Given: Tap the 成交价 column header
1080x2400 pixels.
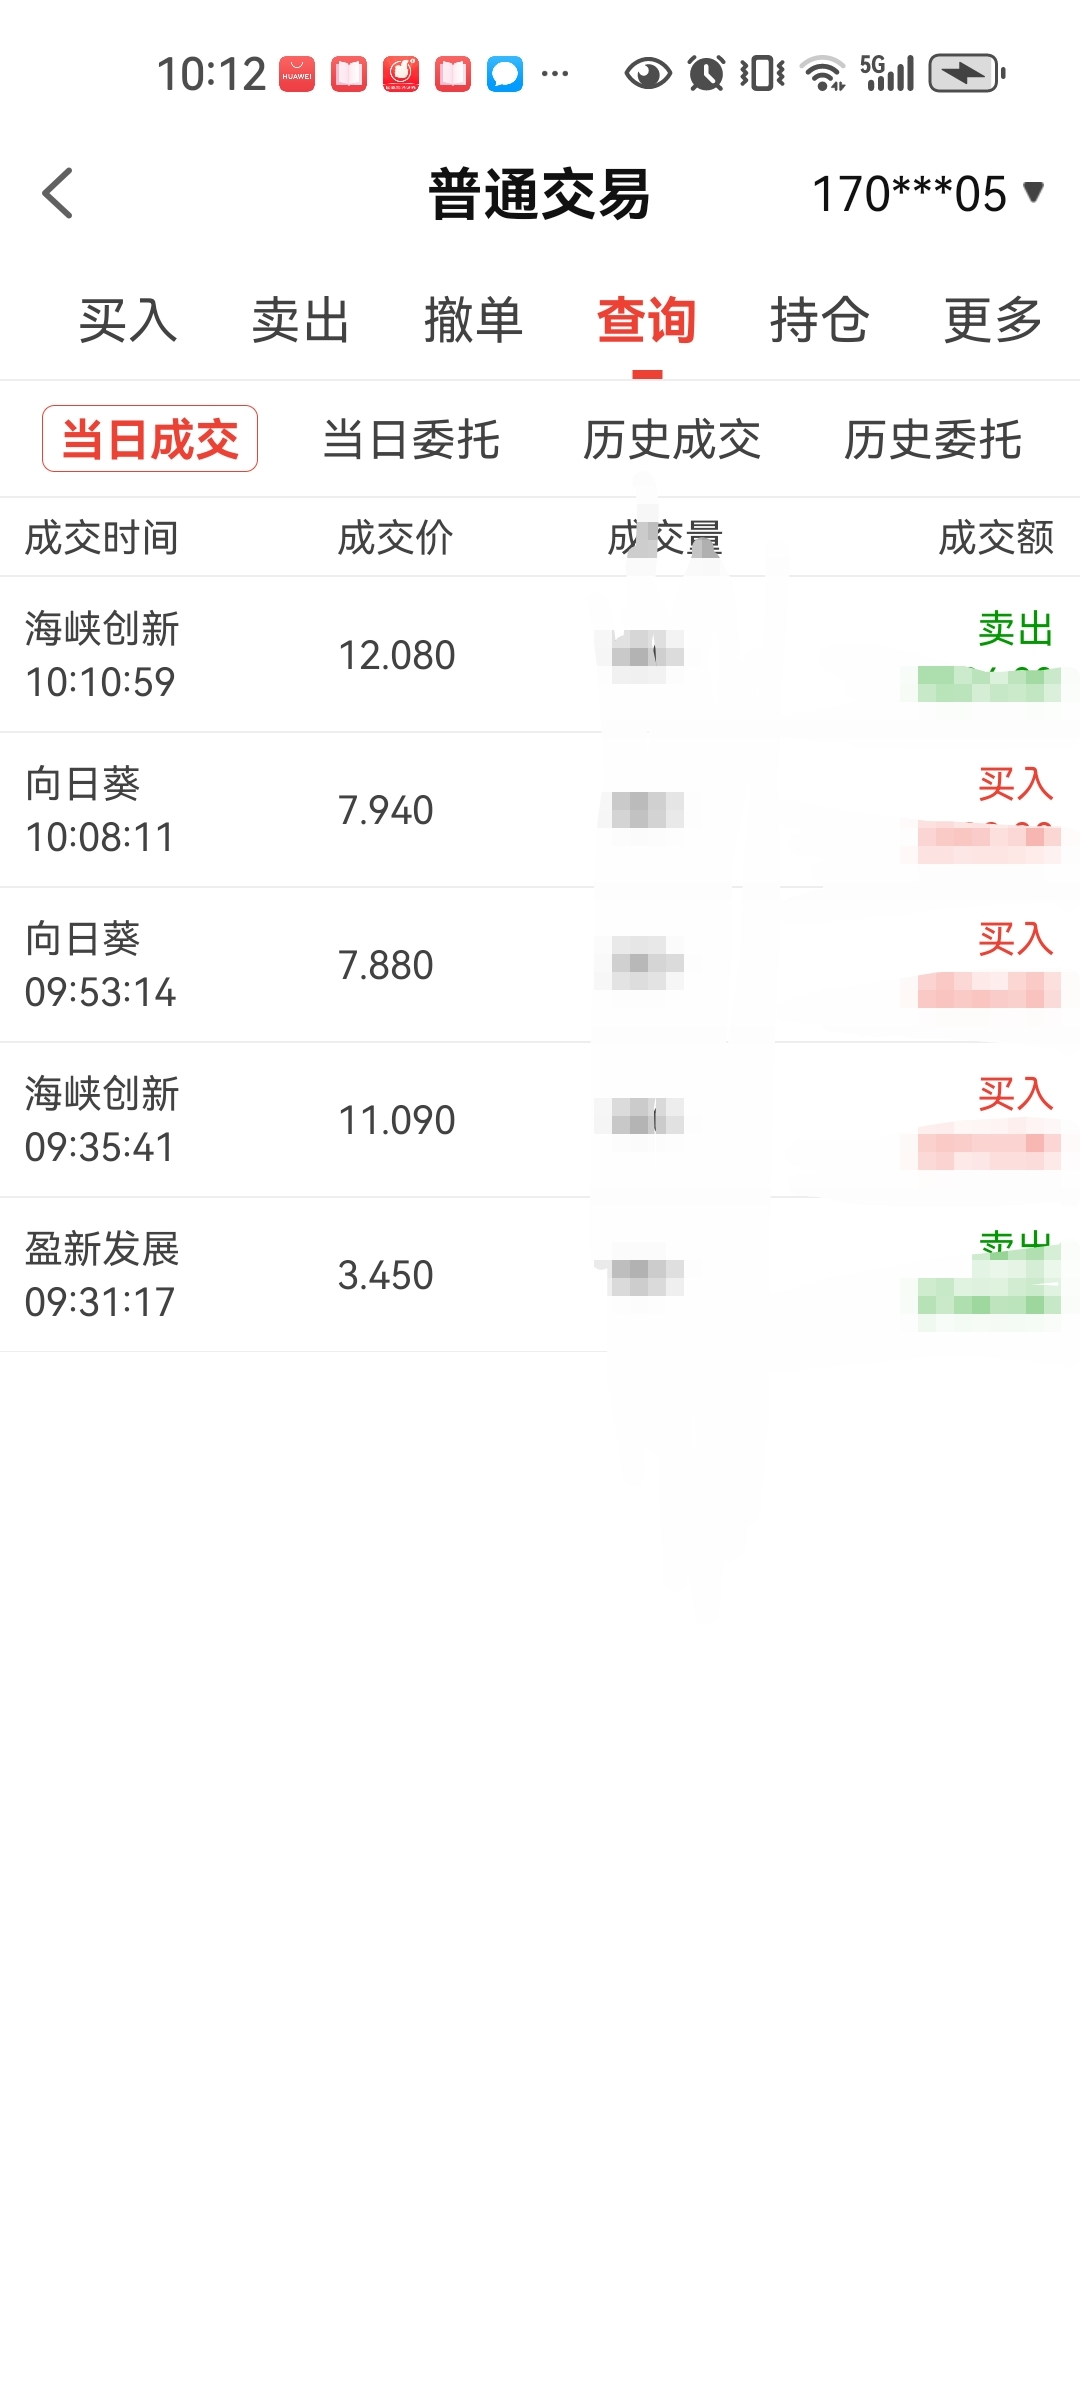Looking at the screenshot, I should tap(395, 538).
